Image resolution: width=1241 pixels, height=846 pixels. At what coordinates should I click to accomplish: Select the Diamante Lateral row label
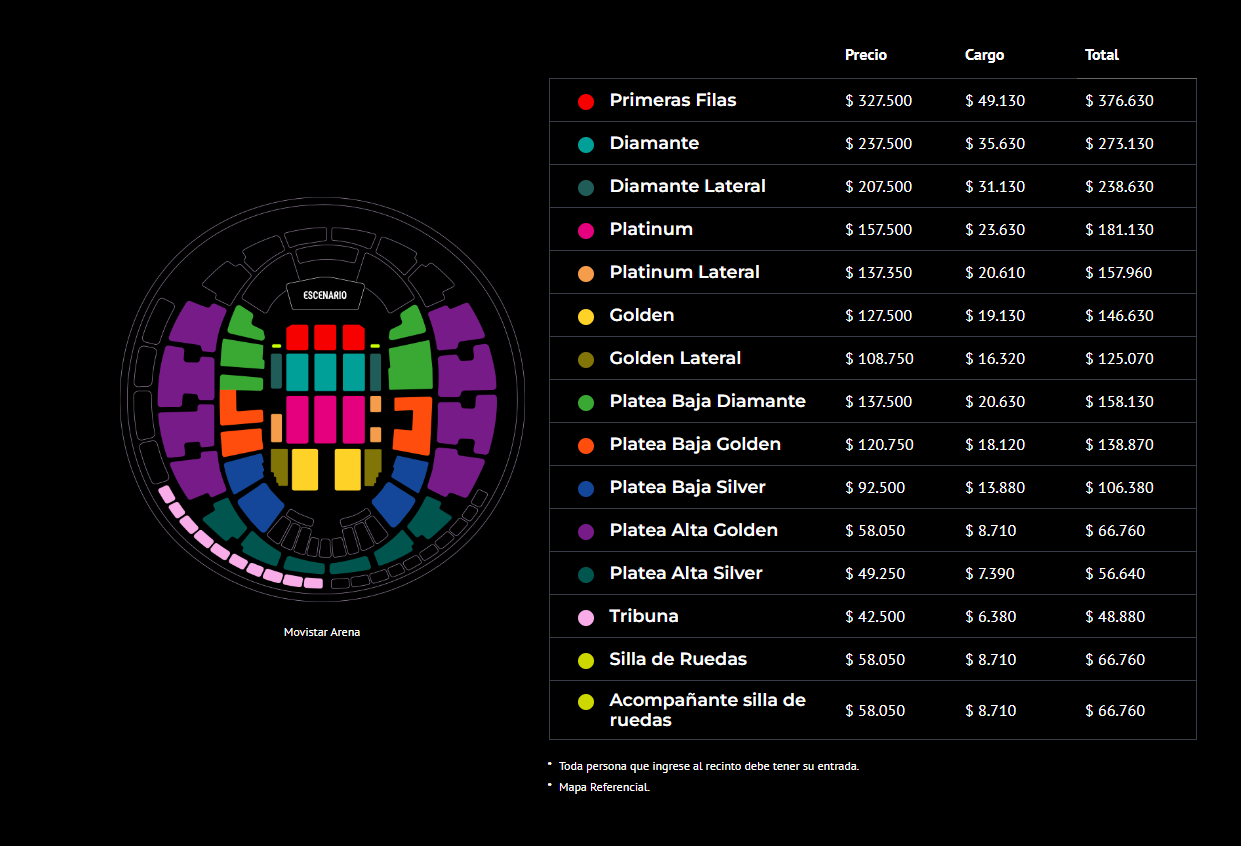(687, 186)
